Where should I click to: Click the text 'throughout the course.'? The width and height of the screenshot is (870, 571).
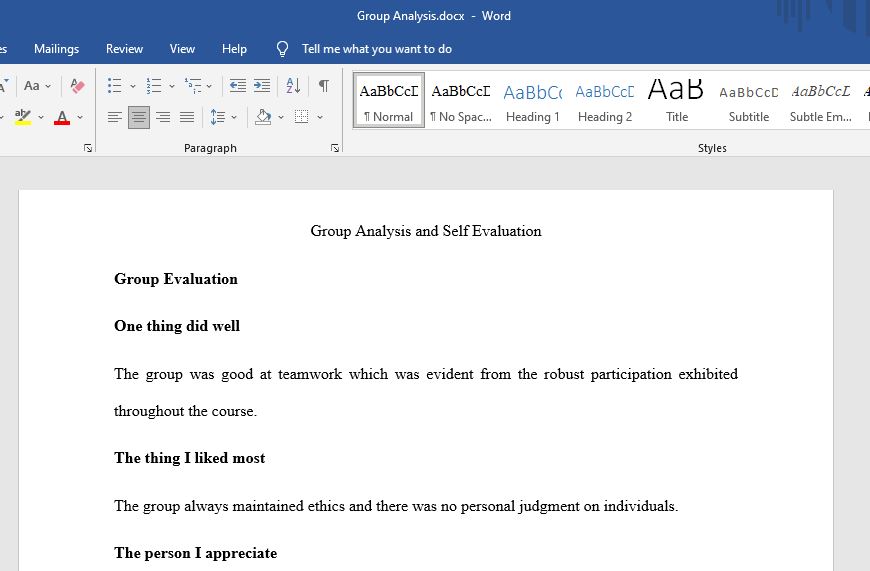click(x=185, y=411)
